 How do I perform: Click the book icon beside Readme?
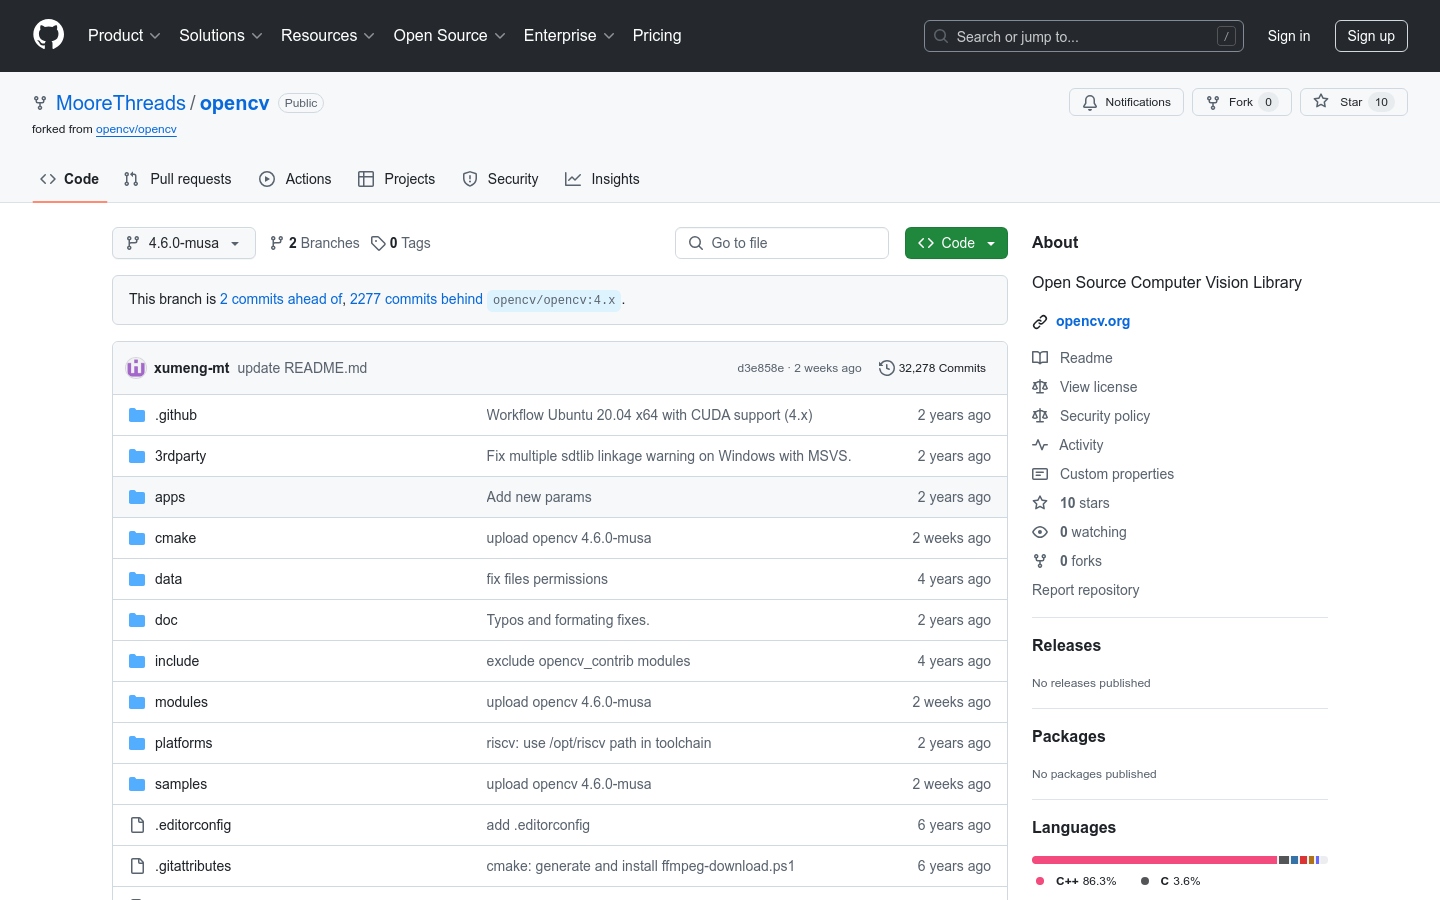tap(1040, 358)
